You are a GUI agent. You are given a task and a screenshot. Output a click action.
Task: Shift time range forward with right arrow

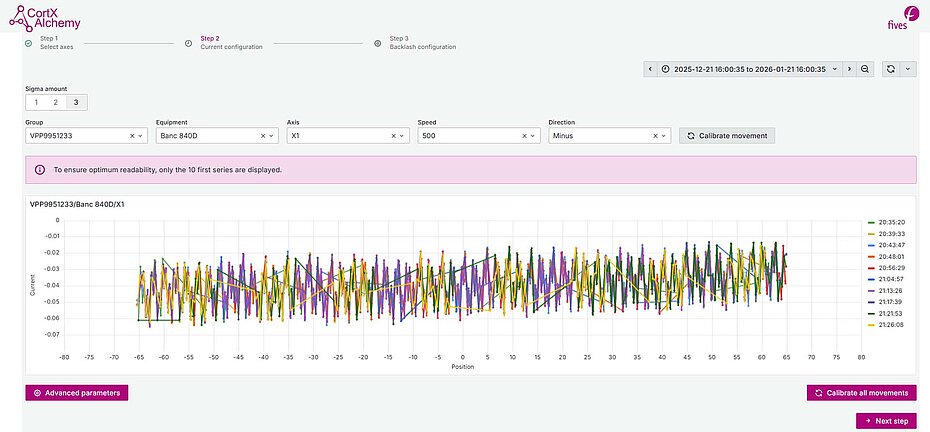(849, 69)
